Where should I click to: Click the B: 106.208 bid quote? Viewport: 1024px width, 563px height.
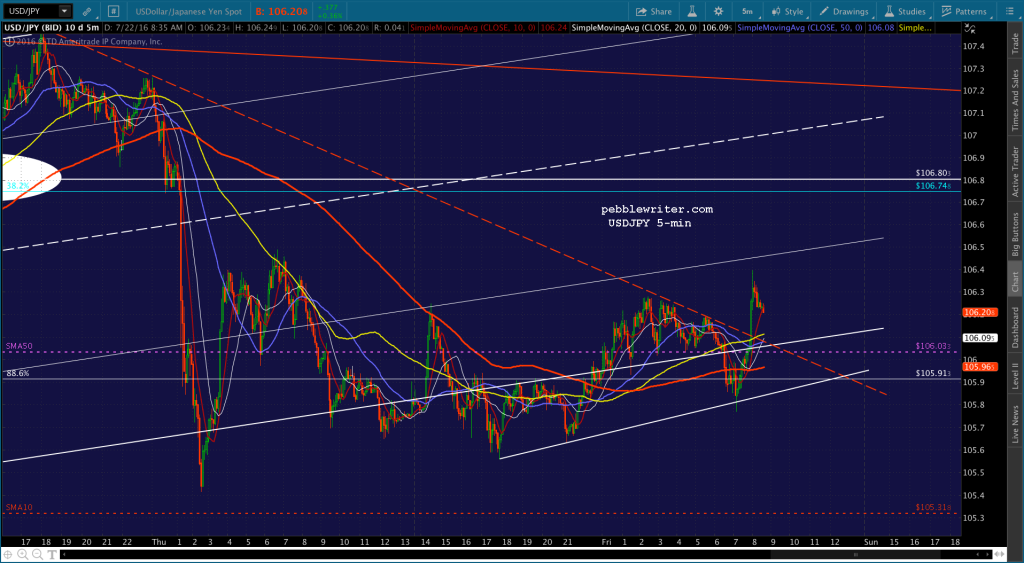(x=282, y=11)
